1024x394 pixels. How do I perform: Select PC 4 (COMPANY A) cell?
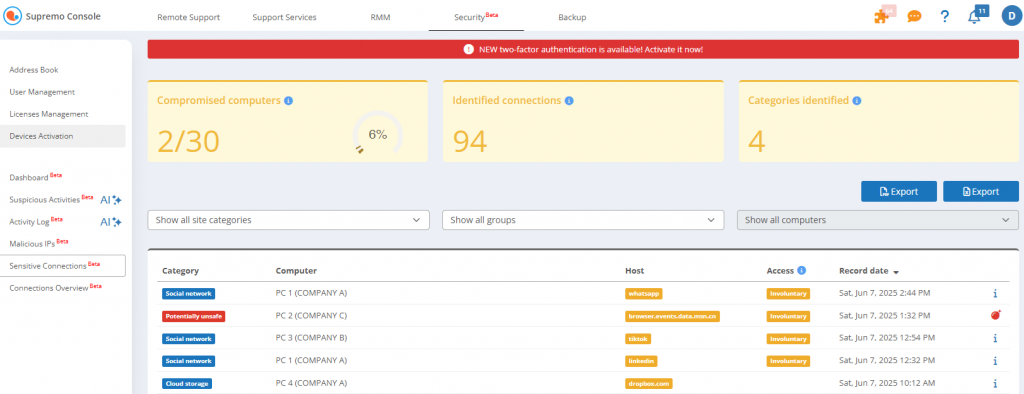point(311,383)
